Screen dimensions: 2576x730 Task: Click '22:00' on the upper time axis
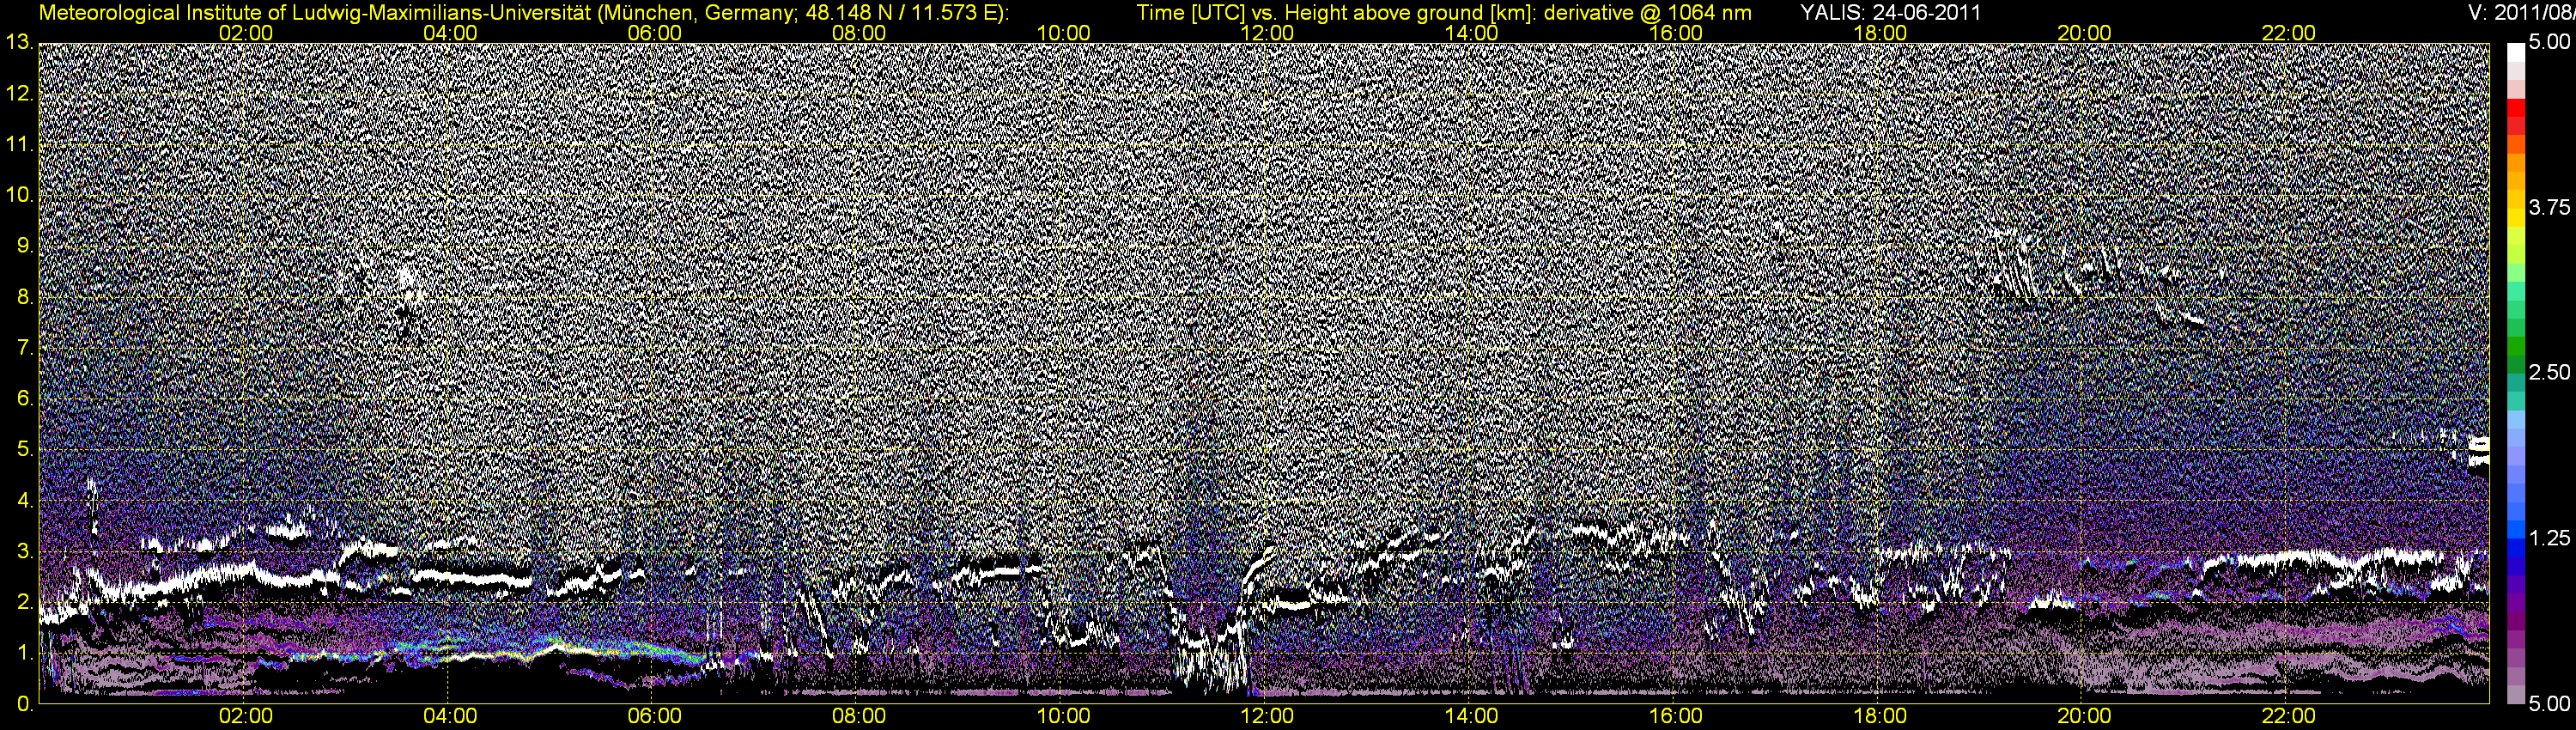[2289, 33]
